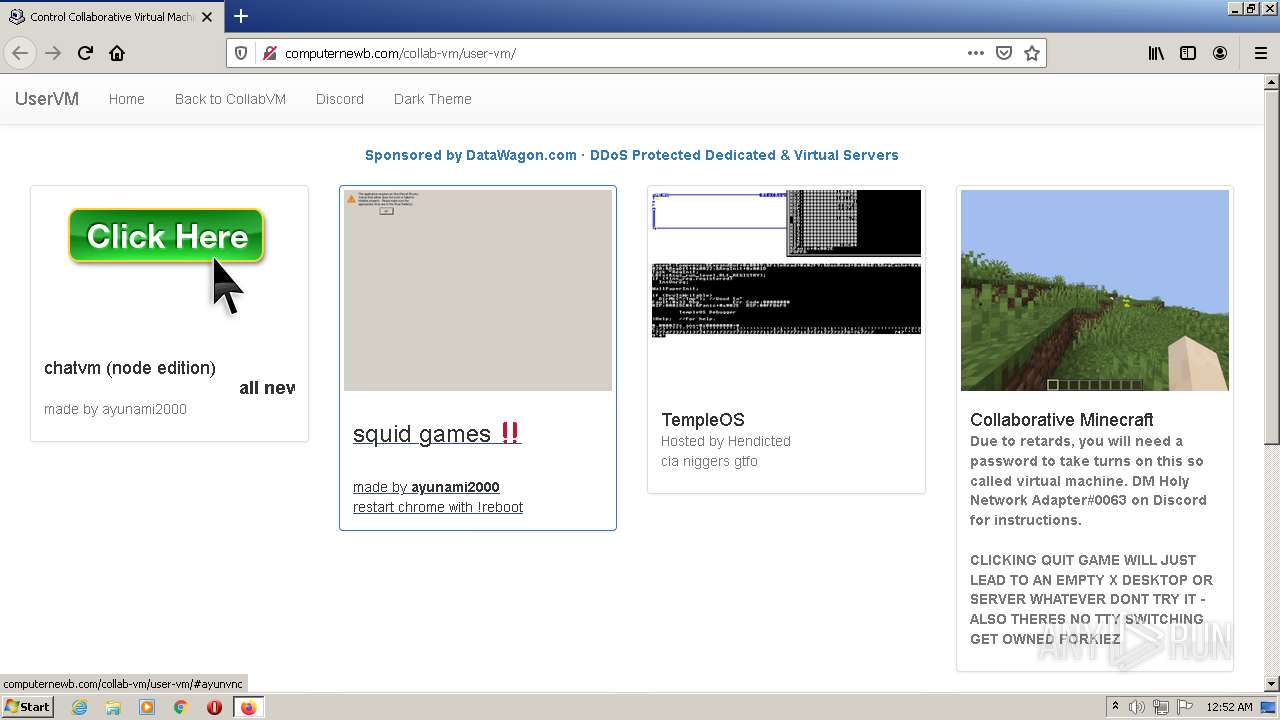This screenshot has height=720, width=1280.
Task: Open the TempleOS title
Action: click(703, 420)
